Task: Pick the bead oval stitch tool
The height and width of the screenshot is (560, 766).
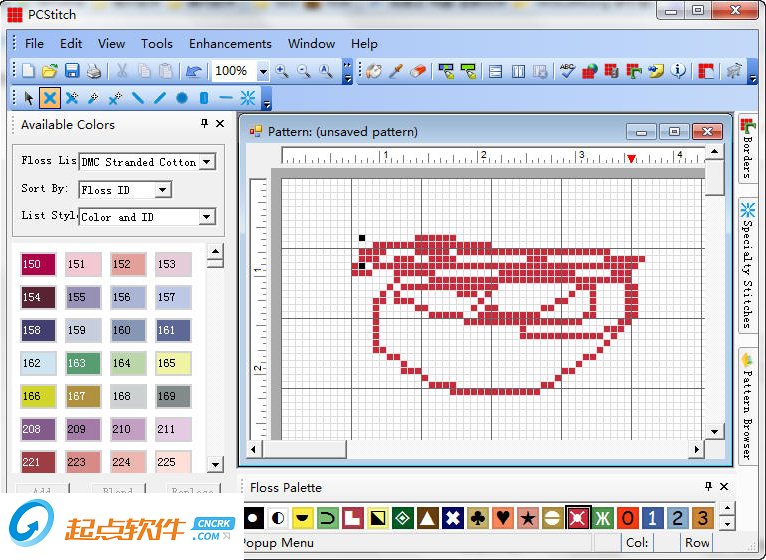Action: coord(204,98)
